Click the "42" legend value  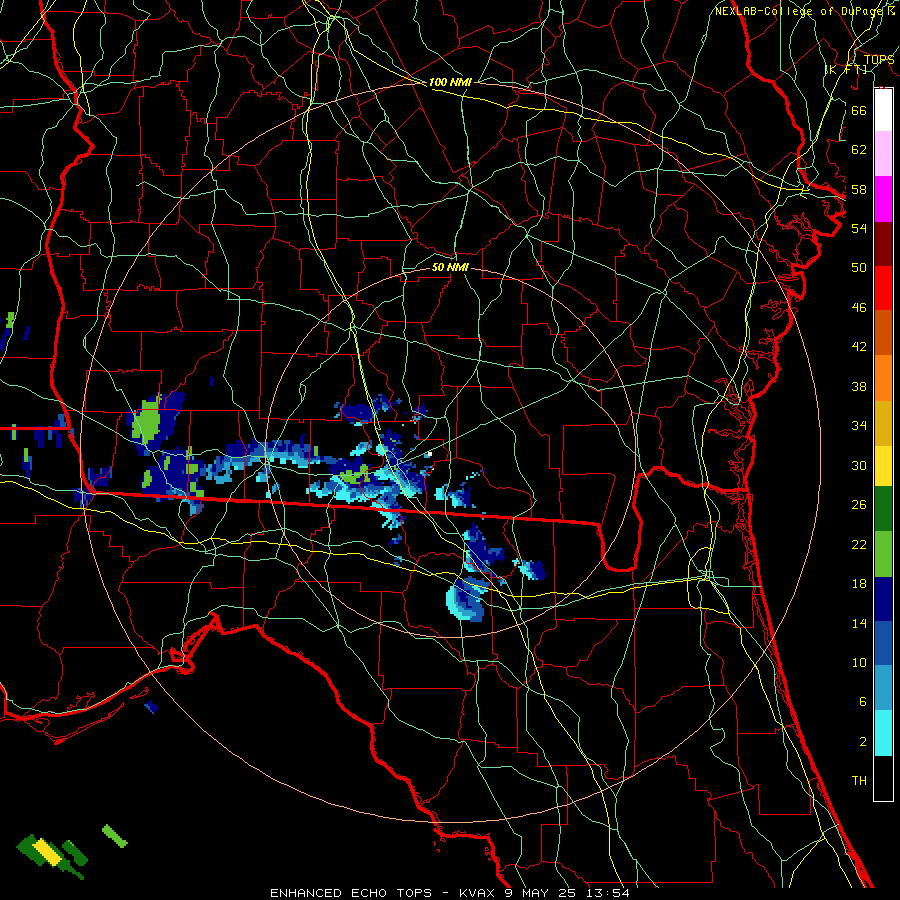tap(859, 347)
